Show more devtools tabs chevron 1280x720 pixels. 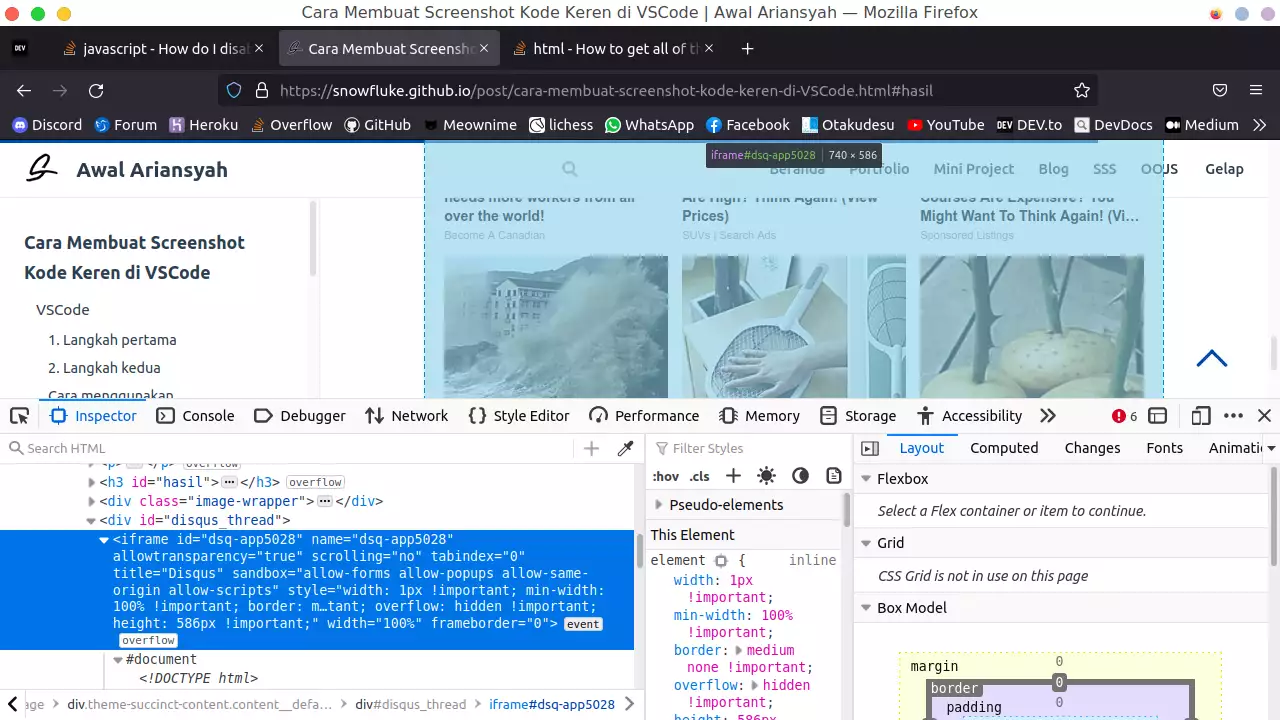coord(1048,416)
